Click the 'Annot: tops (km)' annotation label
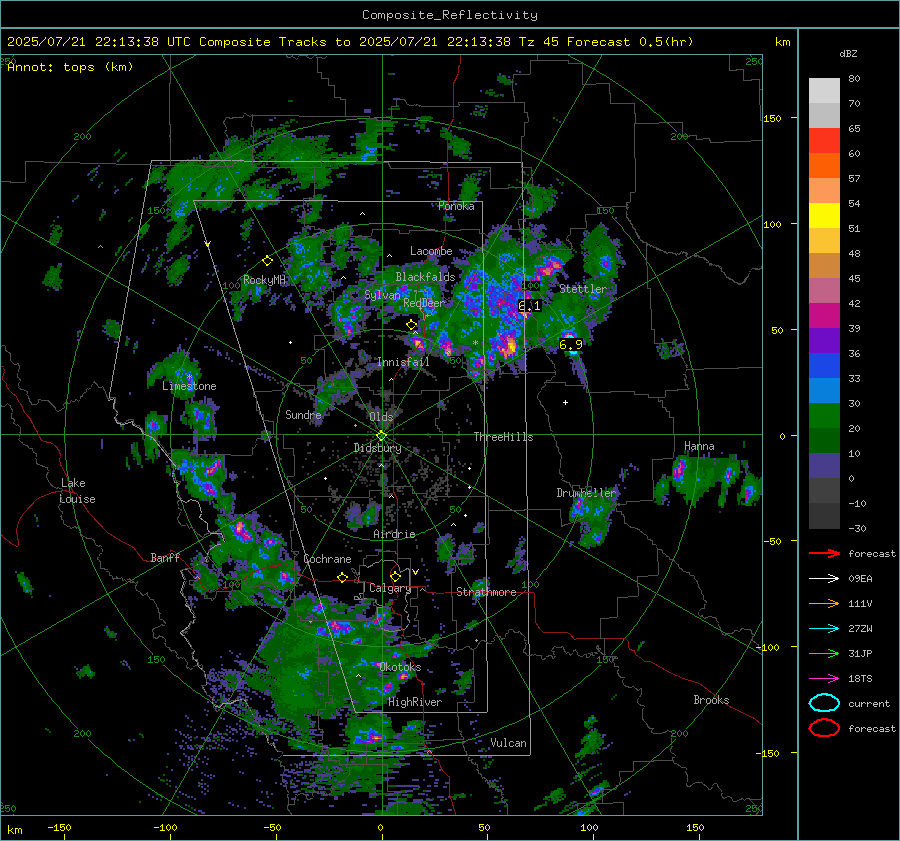The height and width of the screenshot is (841, 900). [70, 67]
